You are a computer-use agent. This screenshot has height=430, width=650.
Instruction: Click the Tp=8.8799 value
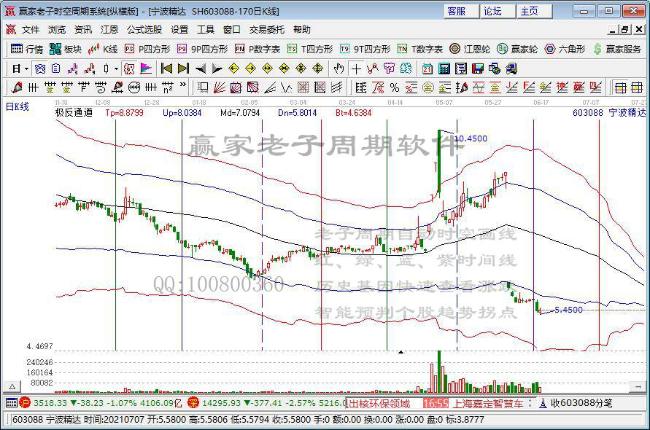click(x=124, y=112)
